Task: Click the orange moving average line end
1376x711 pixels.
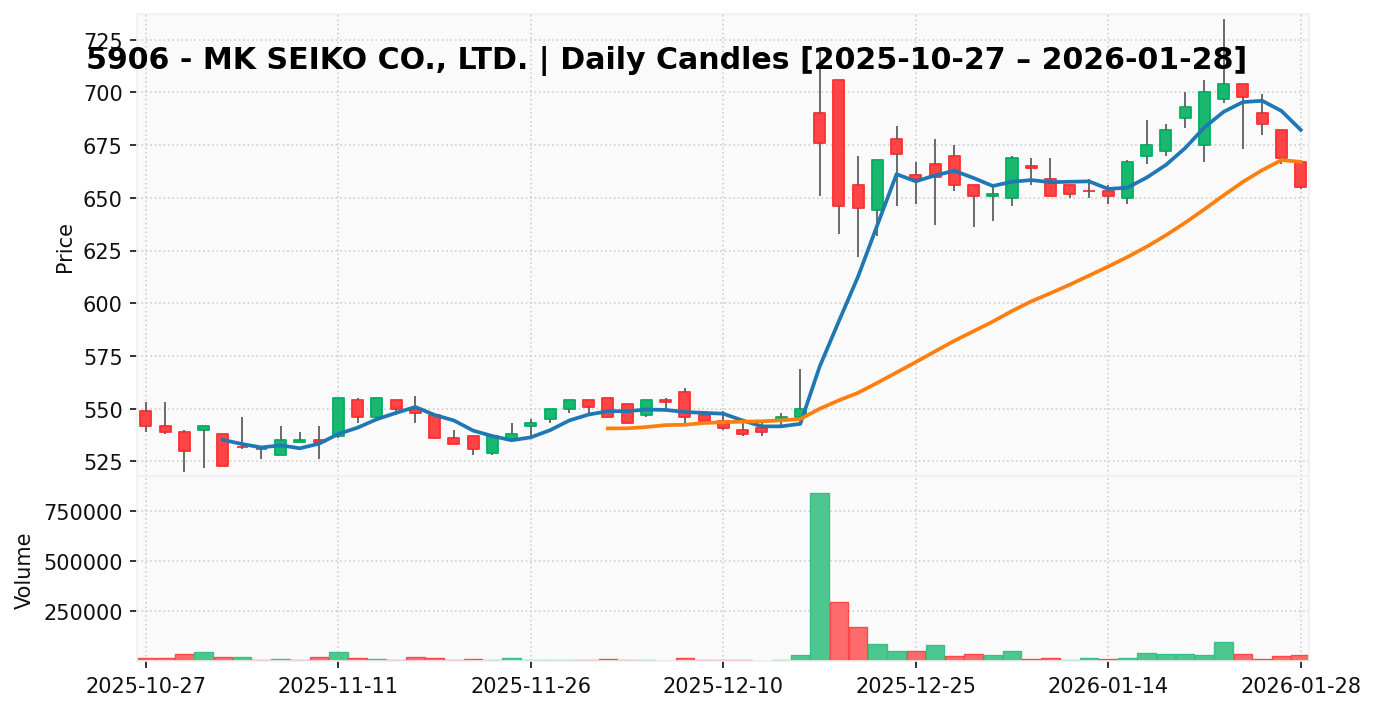Action: [x=1300, y=162]
